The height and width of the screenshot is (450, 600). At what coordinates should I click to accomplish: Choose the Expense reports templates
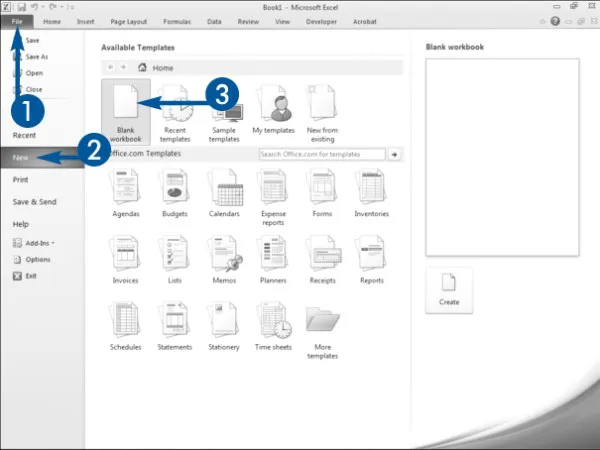[273, 194]
